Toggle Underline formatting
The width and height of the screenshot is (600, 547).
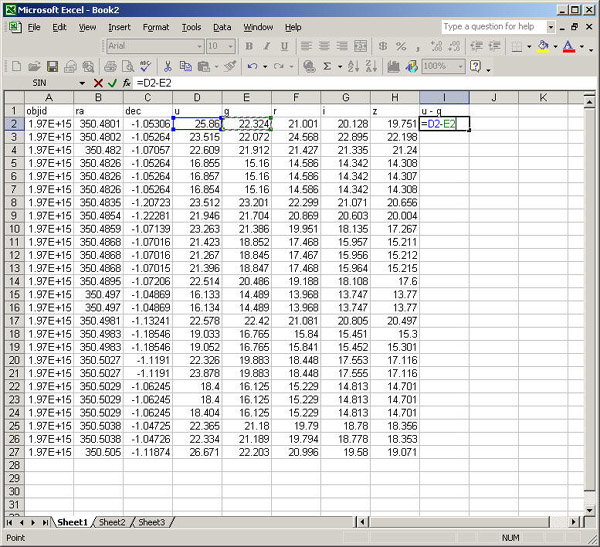[284, 46]
